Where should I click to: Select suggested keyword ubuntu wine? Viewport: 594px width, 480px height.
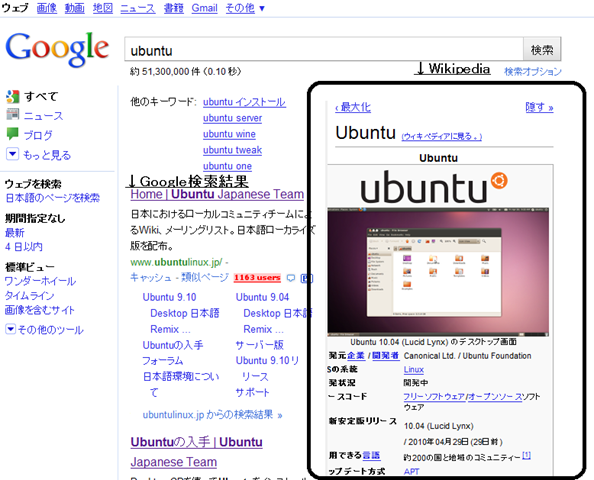(x=229, y=134)
